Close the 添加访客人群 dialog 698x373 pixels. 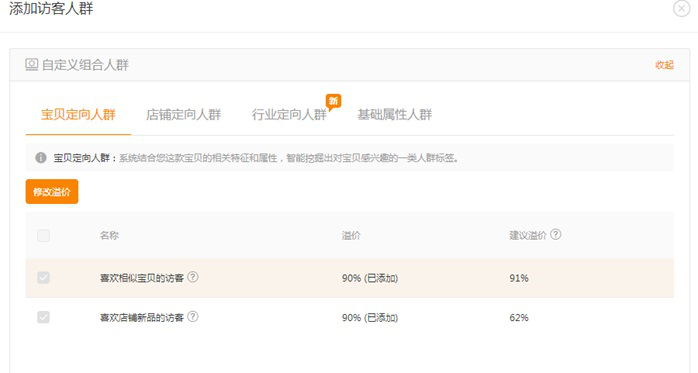click(x=682, y=8)
